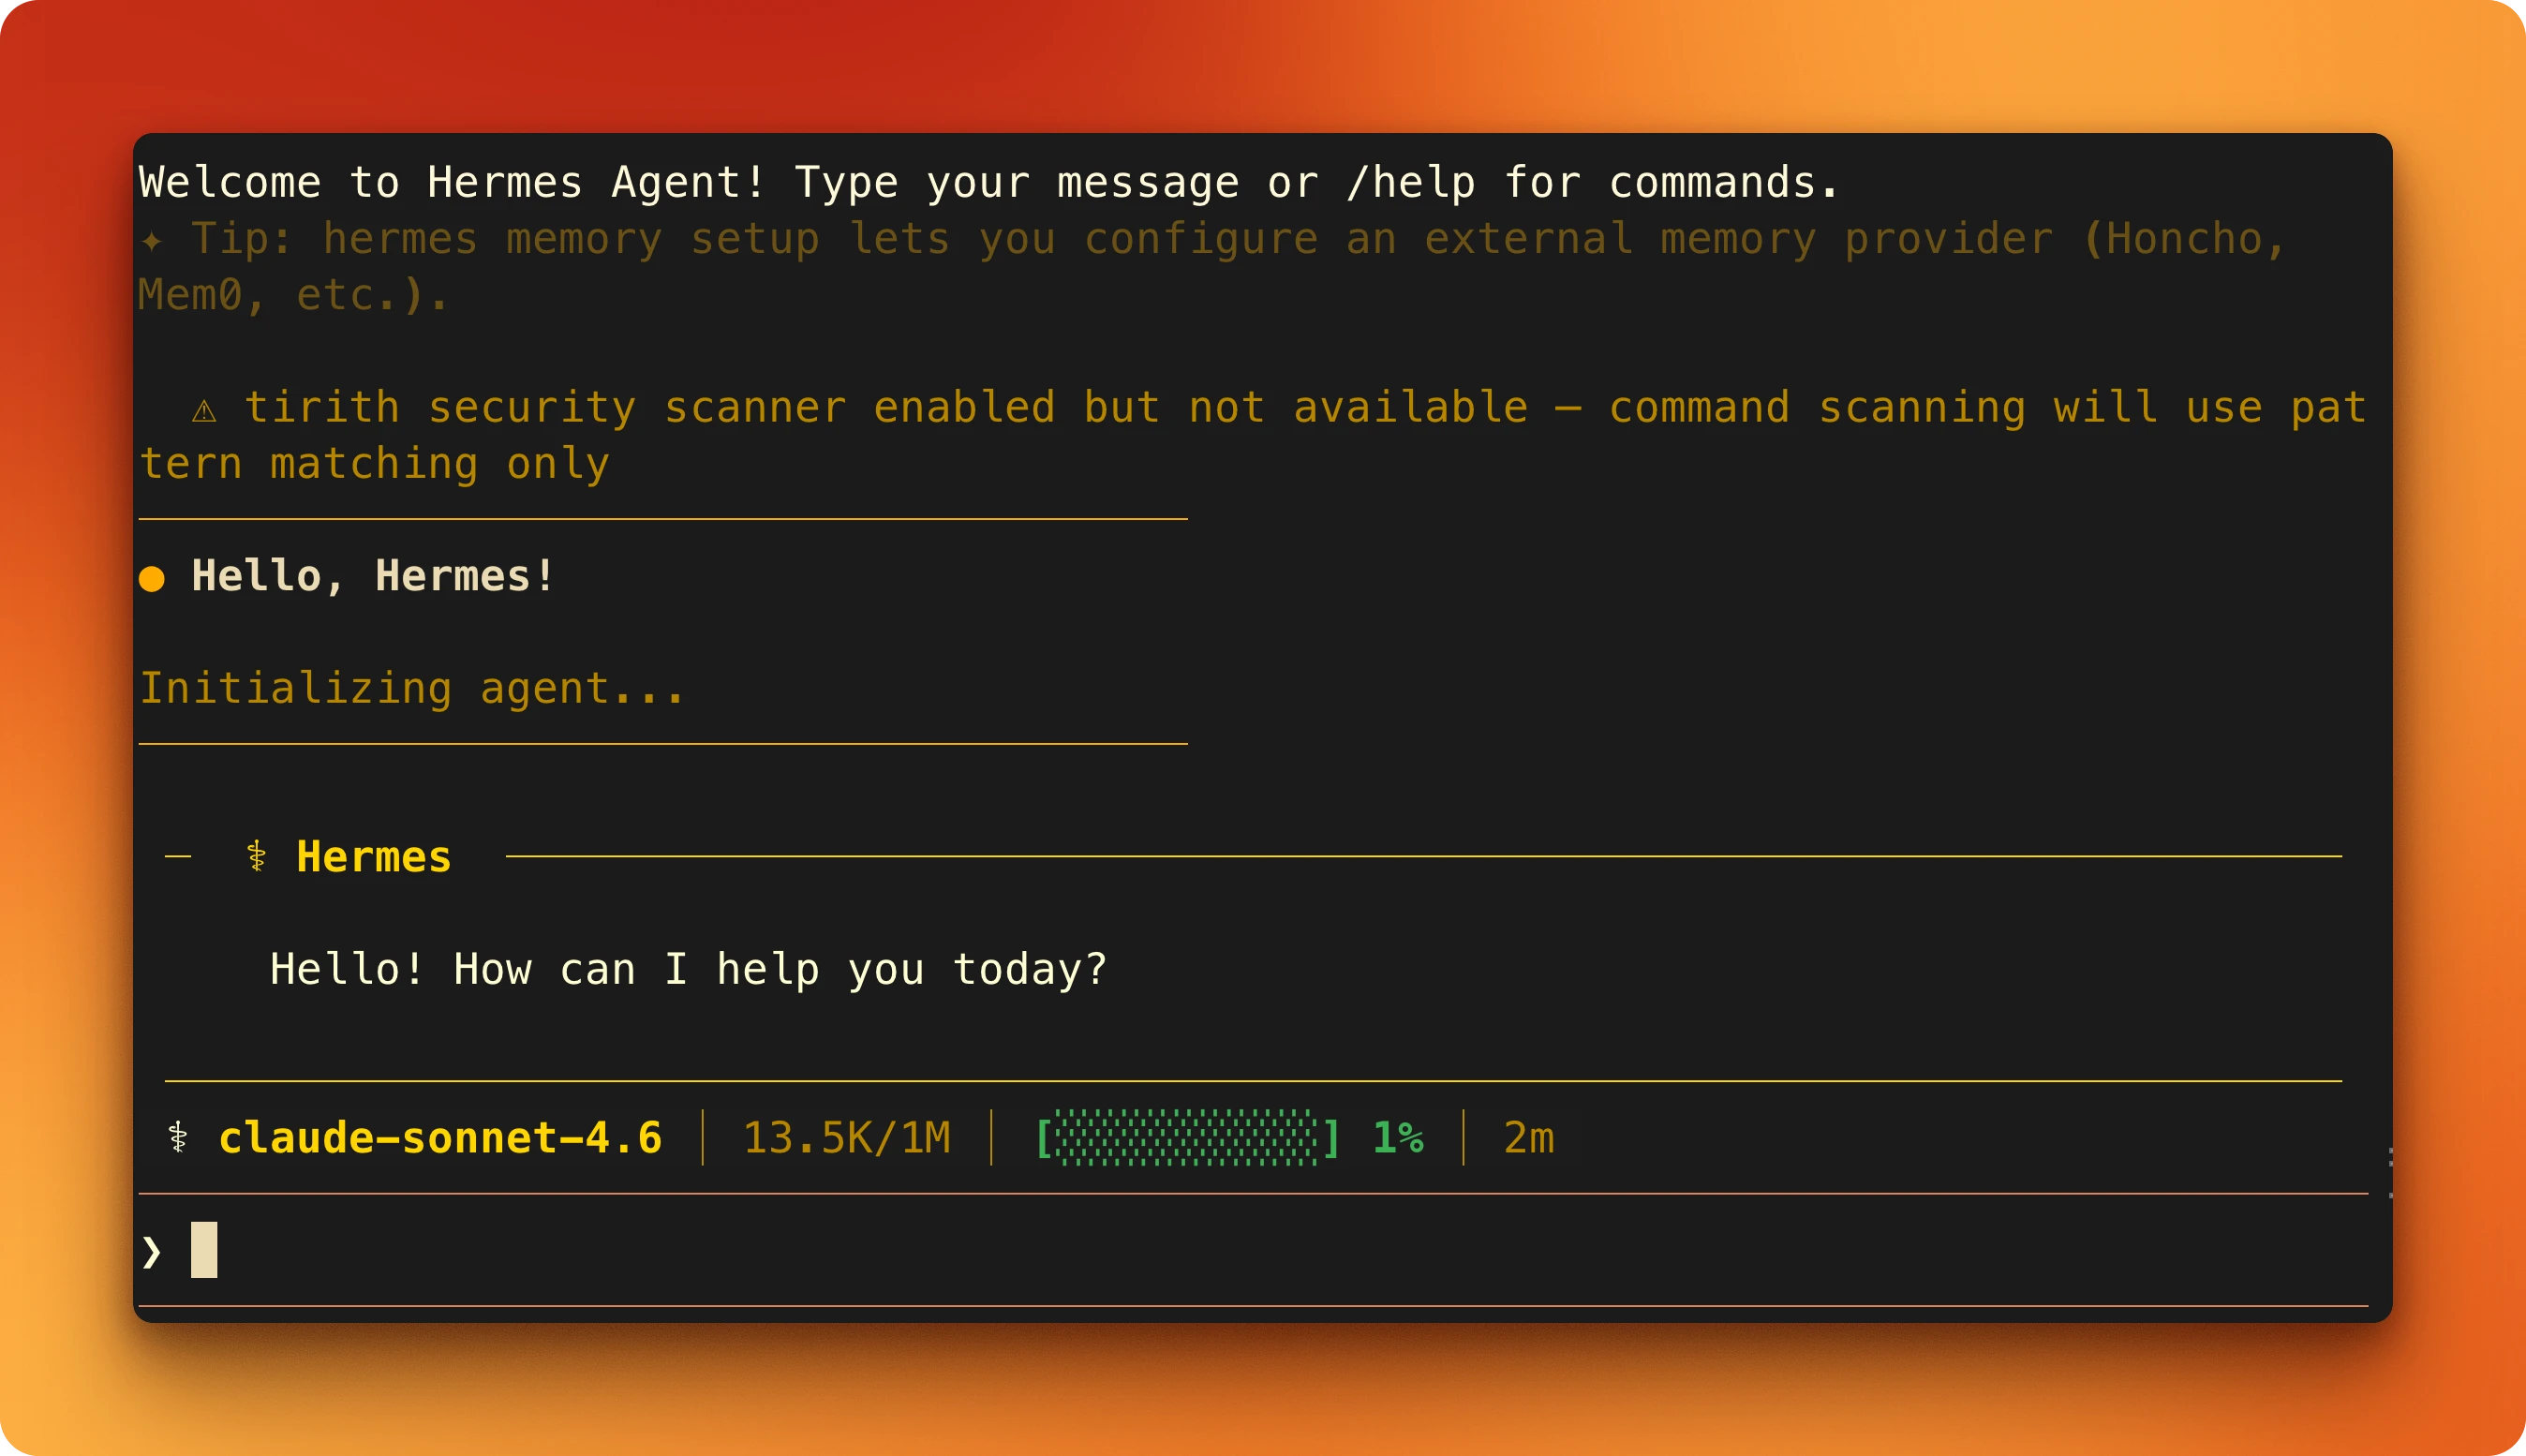The image size is (2526, 1456).
Task: Click the caduceus icon beside the Hermes heading
Action: (257, 857)
